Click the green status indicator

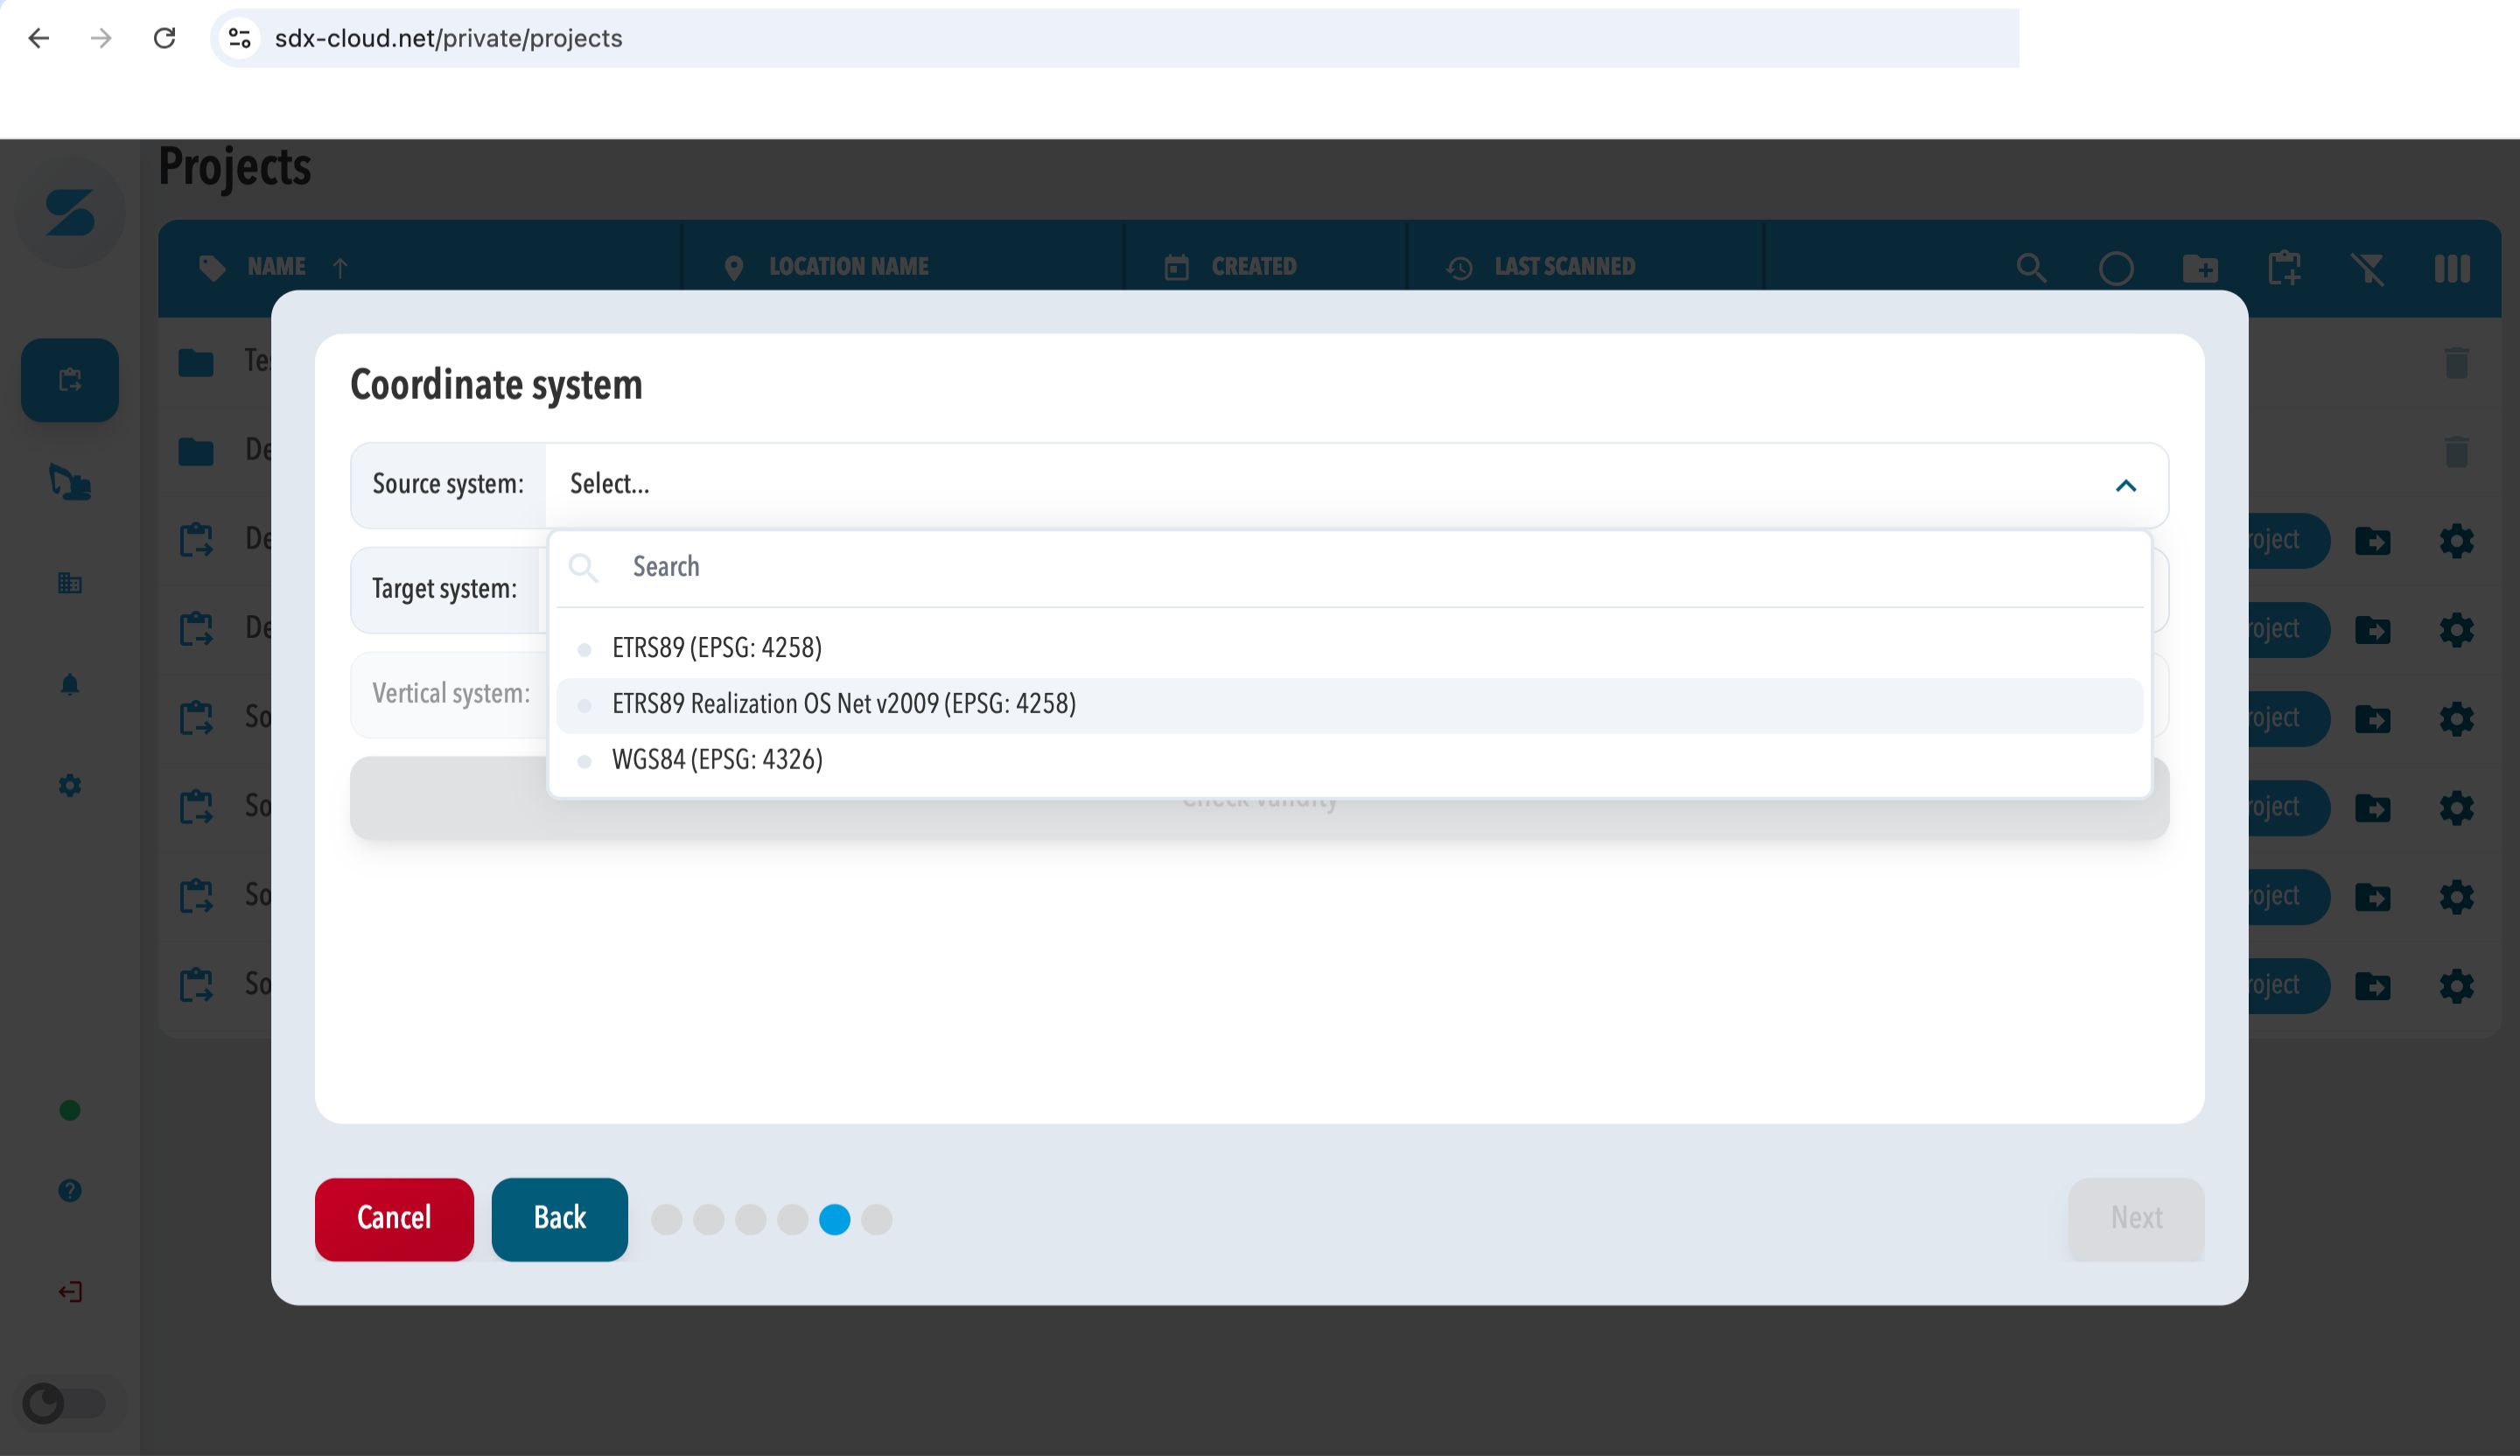point(70,1110)
